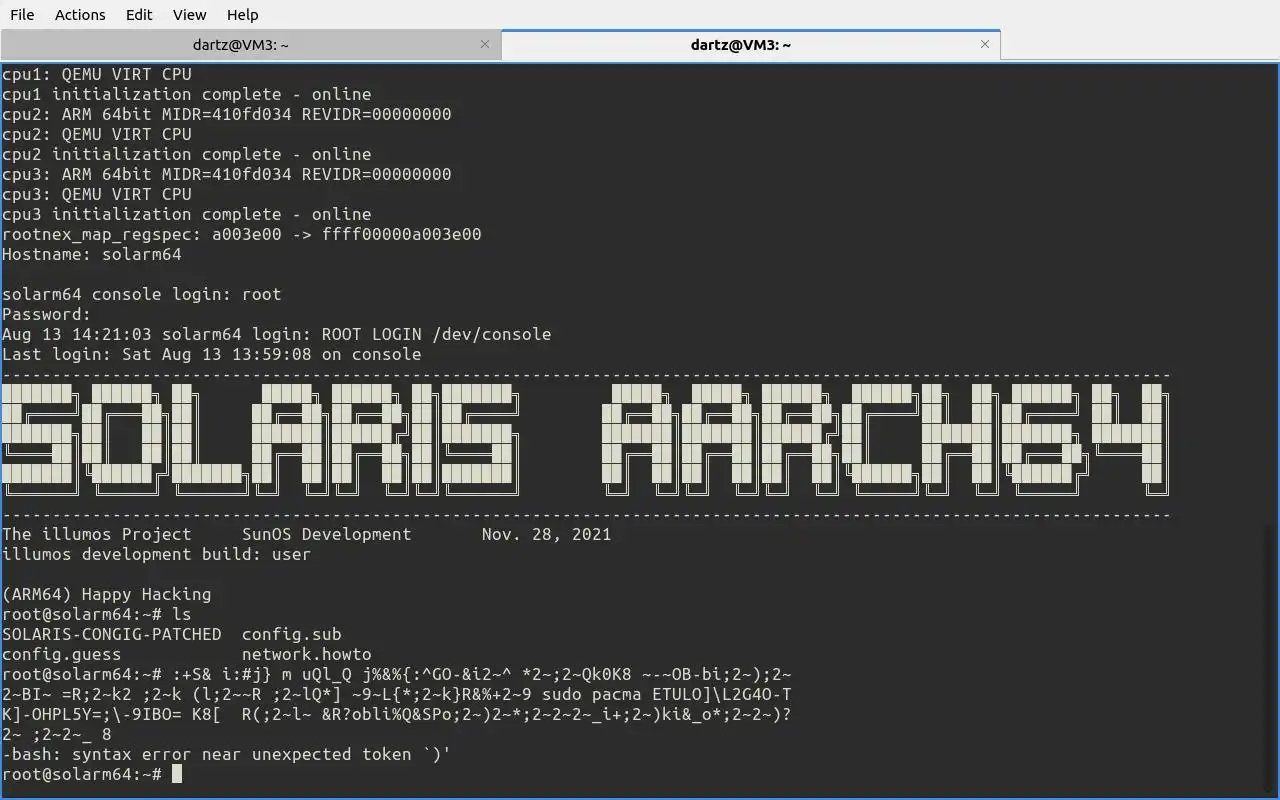Click 'cpu1 initialization complete - online' line

(x=187, y=94)
